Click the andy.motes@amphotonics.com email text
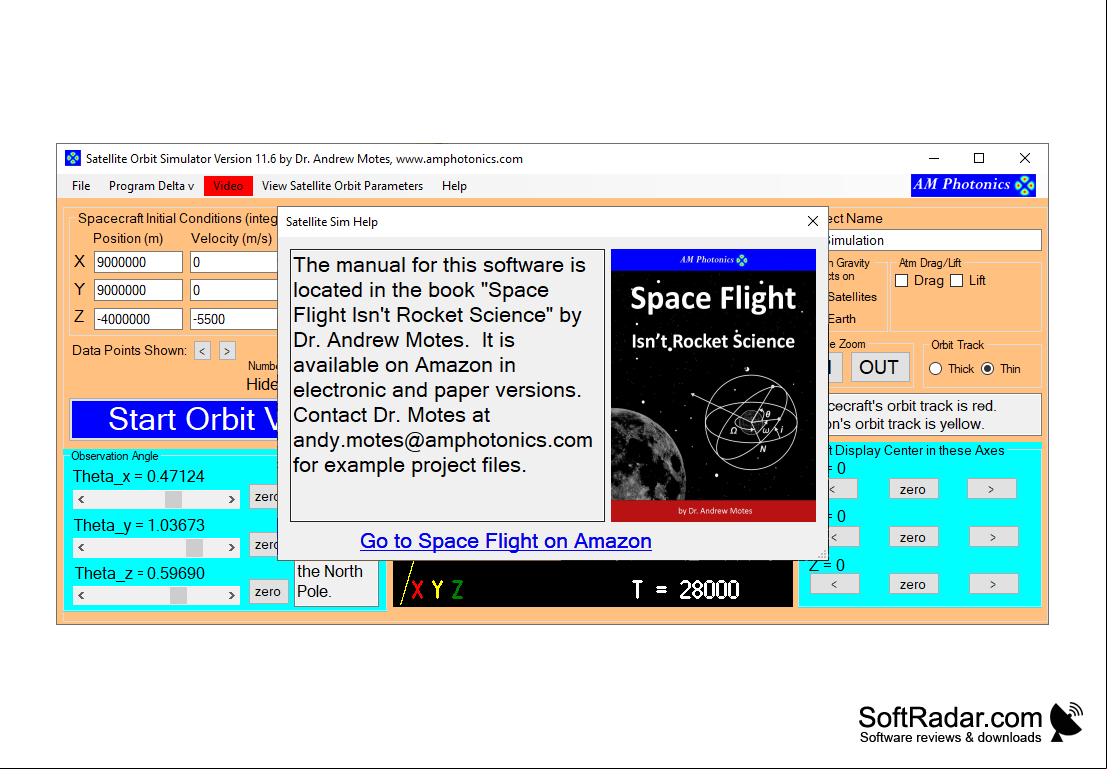Viewport: 1107px width, 769px height. (x=443, y=440)
